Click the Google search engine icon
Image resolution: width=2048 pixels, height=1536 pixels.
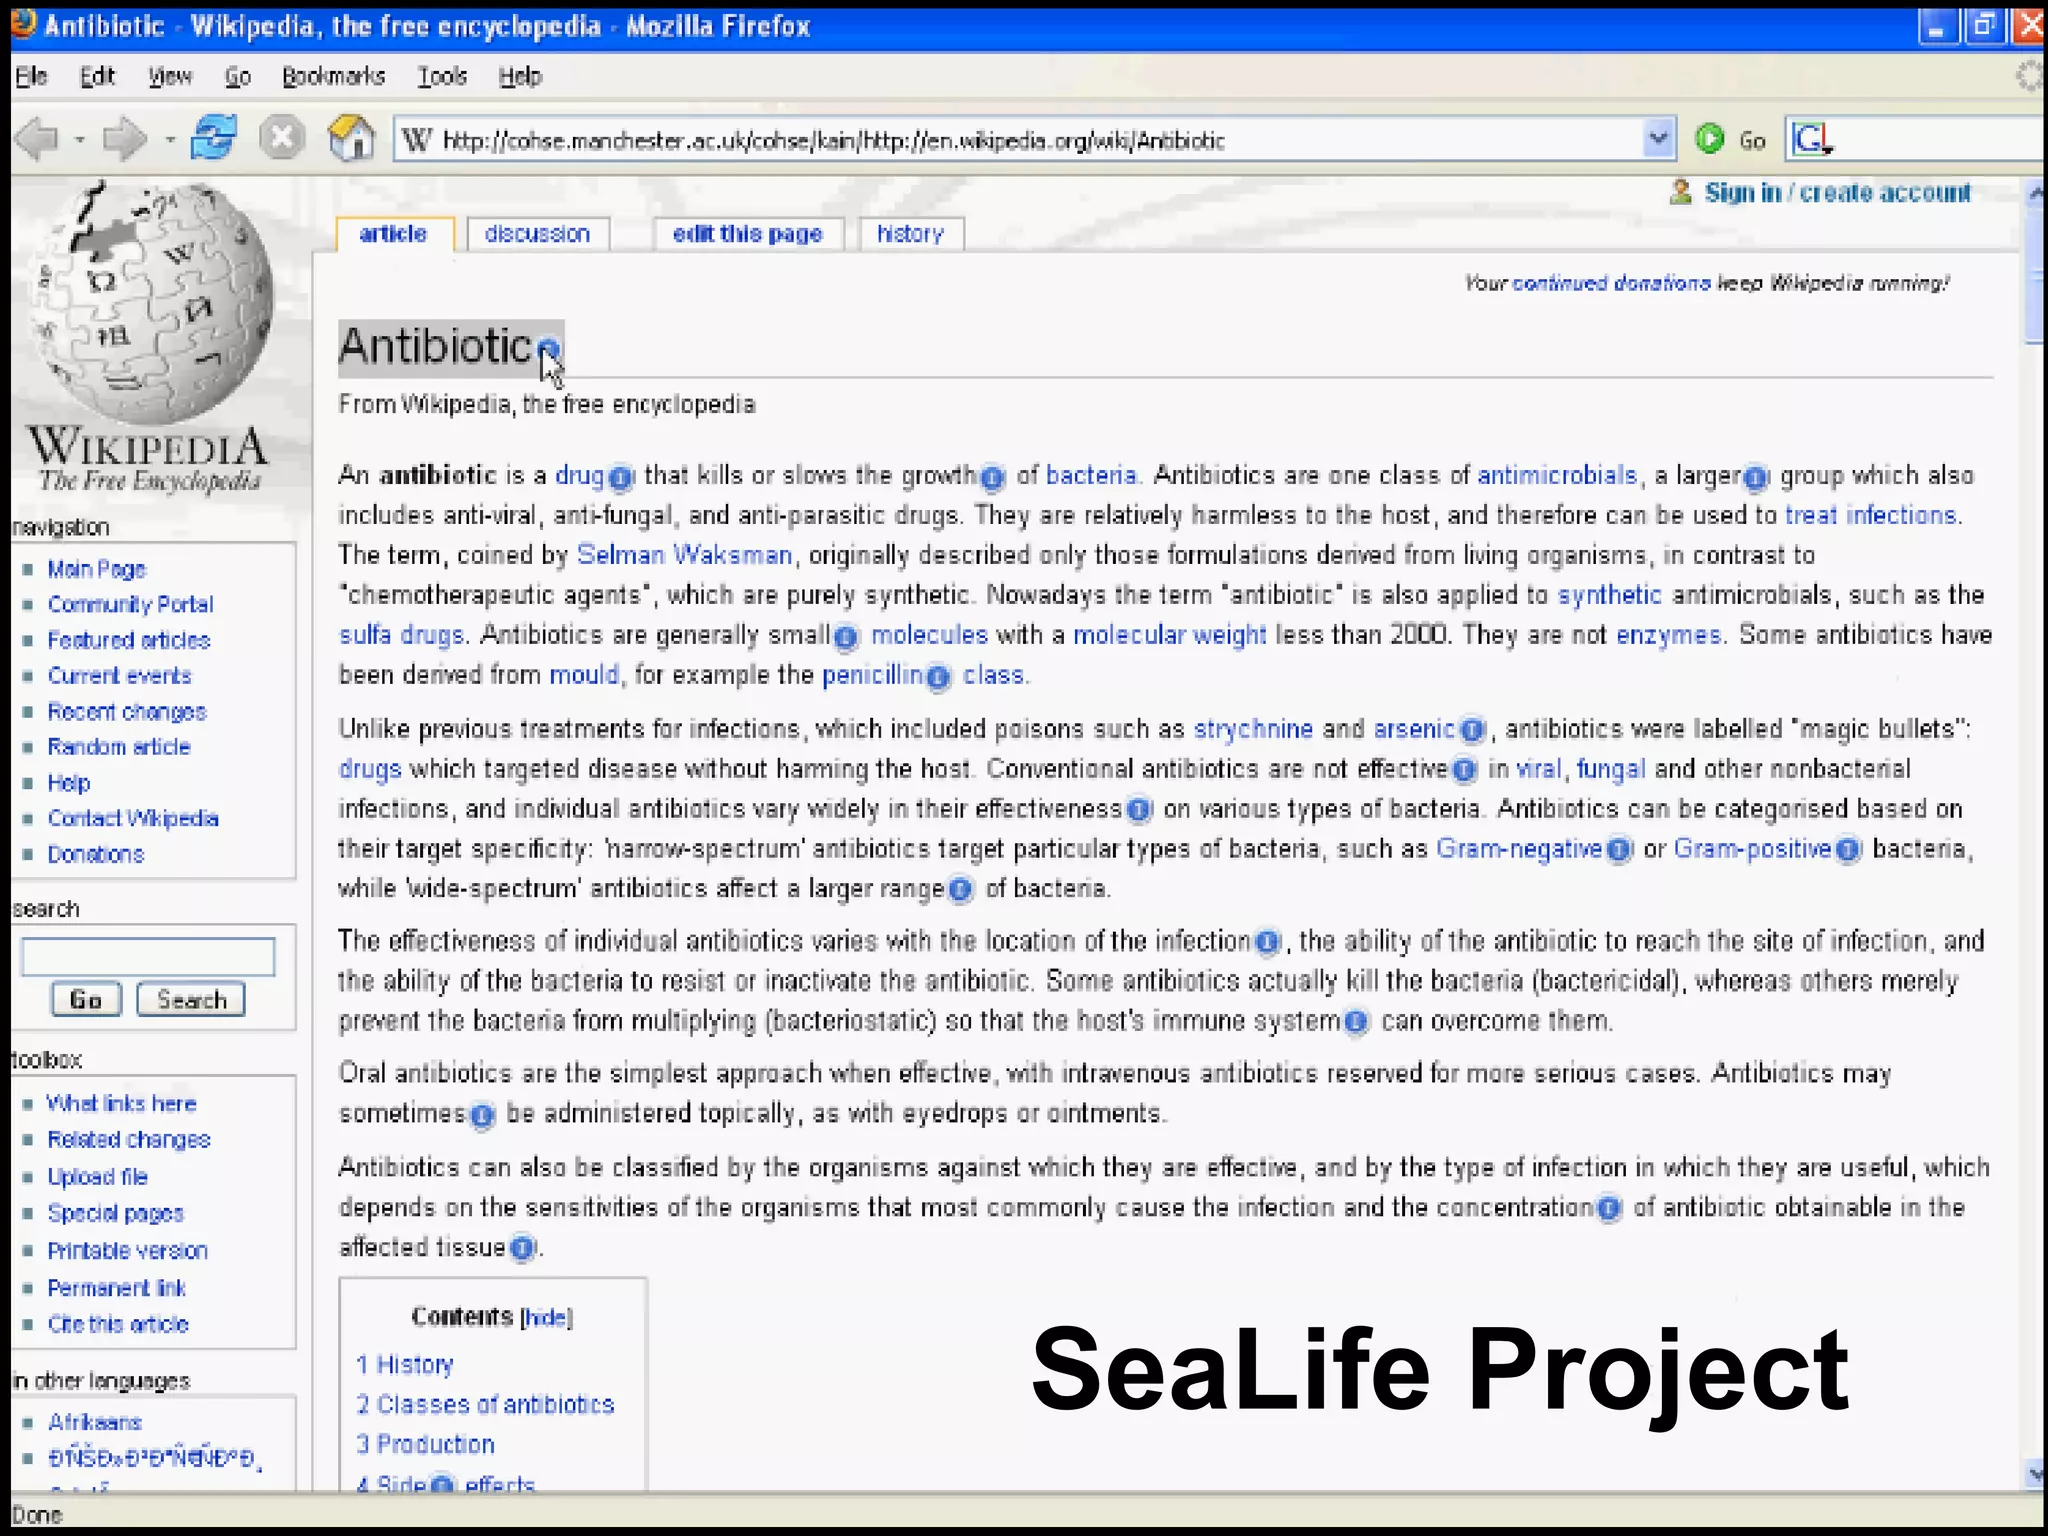tap(1811, 139)
